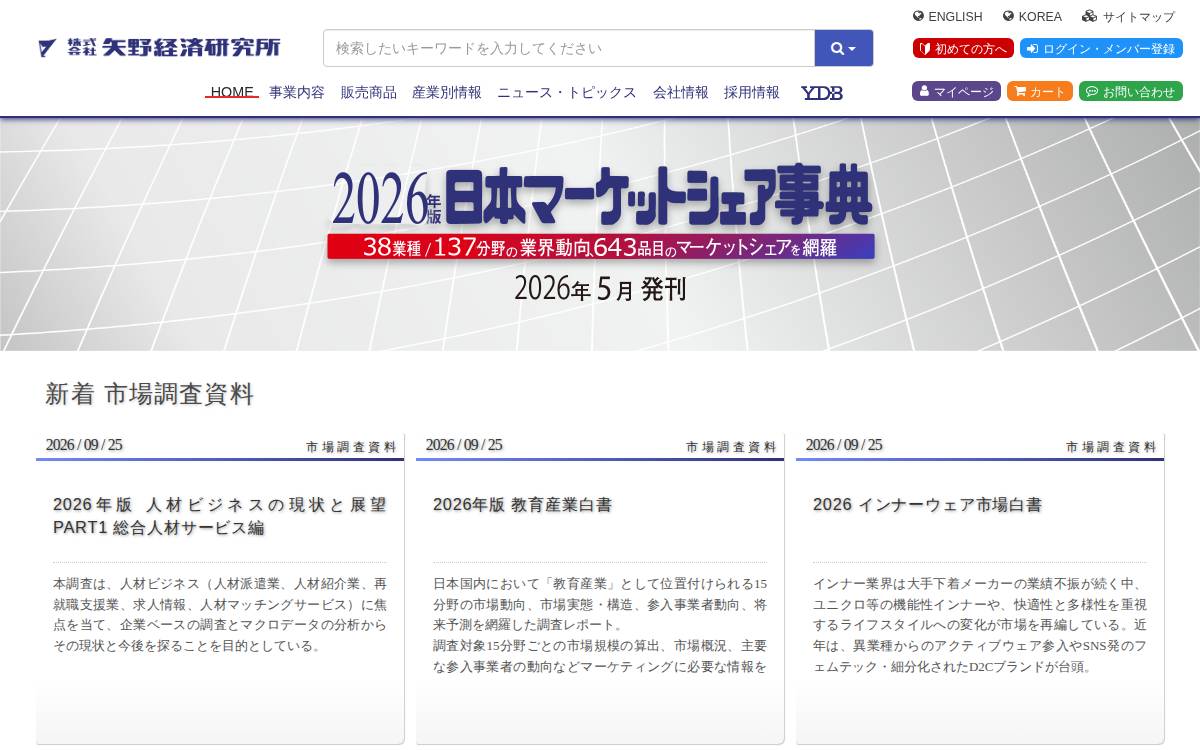
Task: Click the Yano Research Institute logo
Action: pos(159,47)
